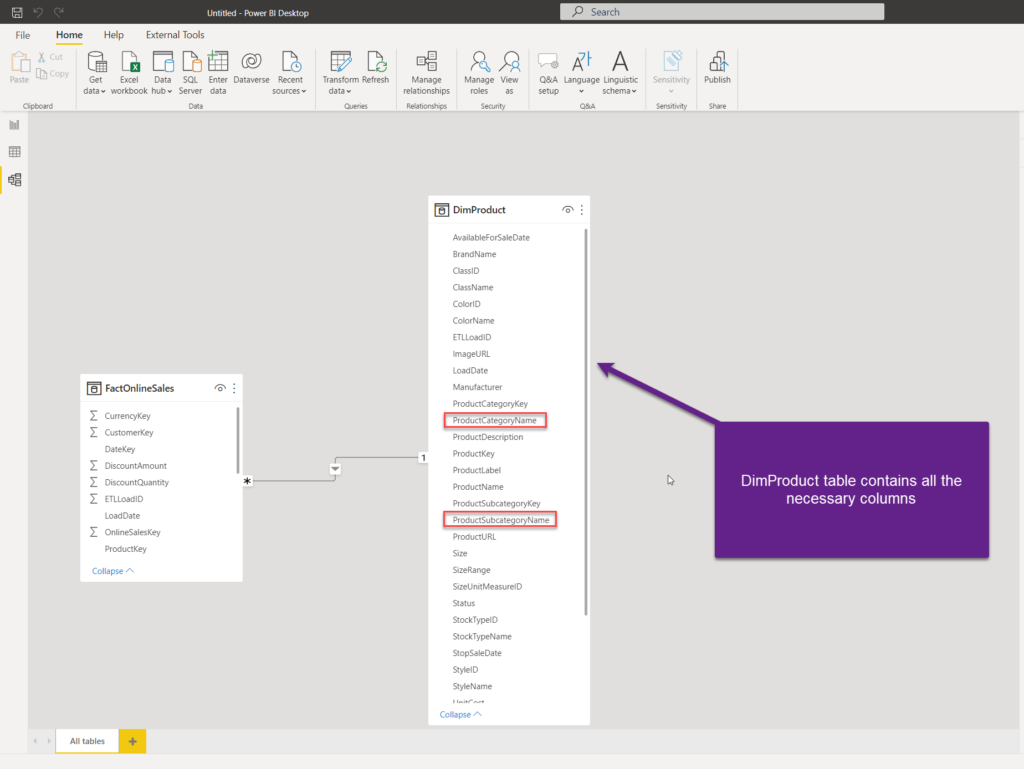Viewport: 1024px width, 769px height.
Task: Click the Search box in title bar
Action: coord(722,12)
